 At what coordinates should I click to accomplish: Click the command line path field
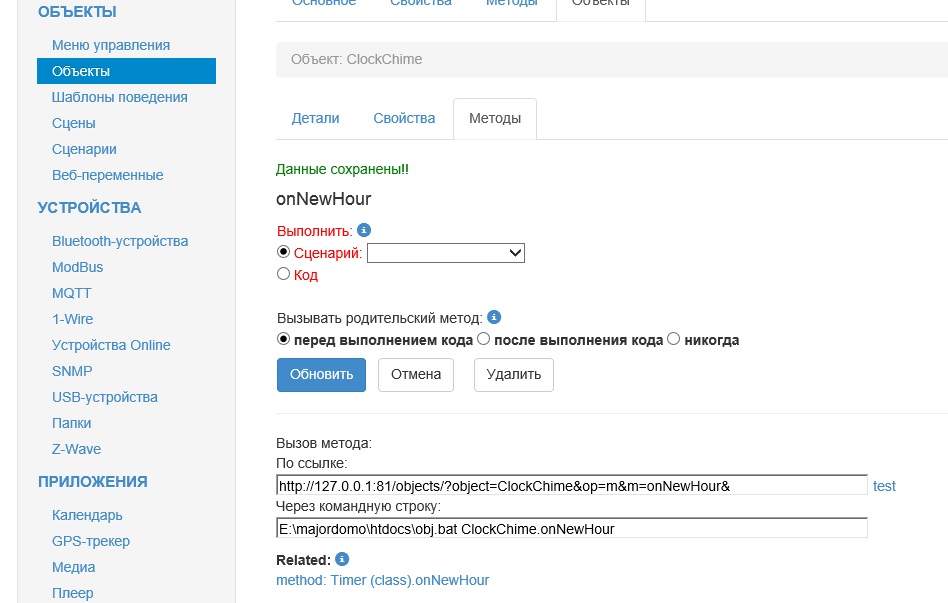click(x=571, y=528)
